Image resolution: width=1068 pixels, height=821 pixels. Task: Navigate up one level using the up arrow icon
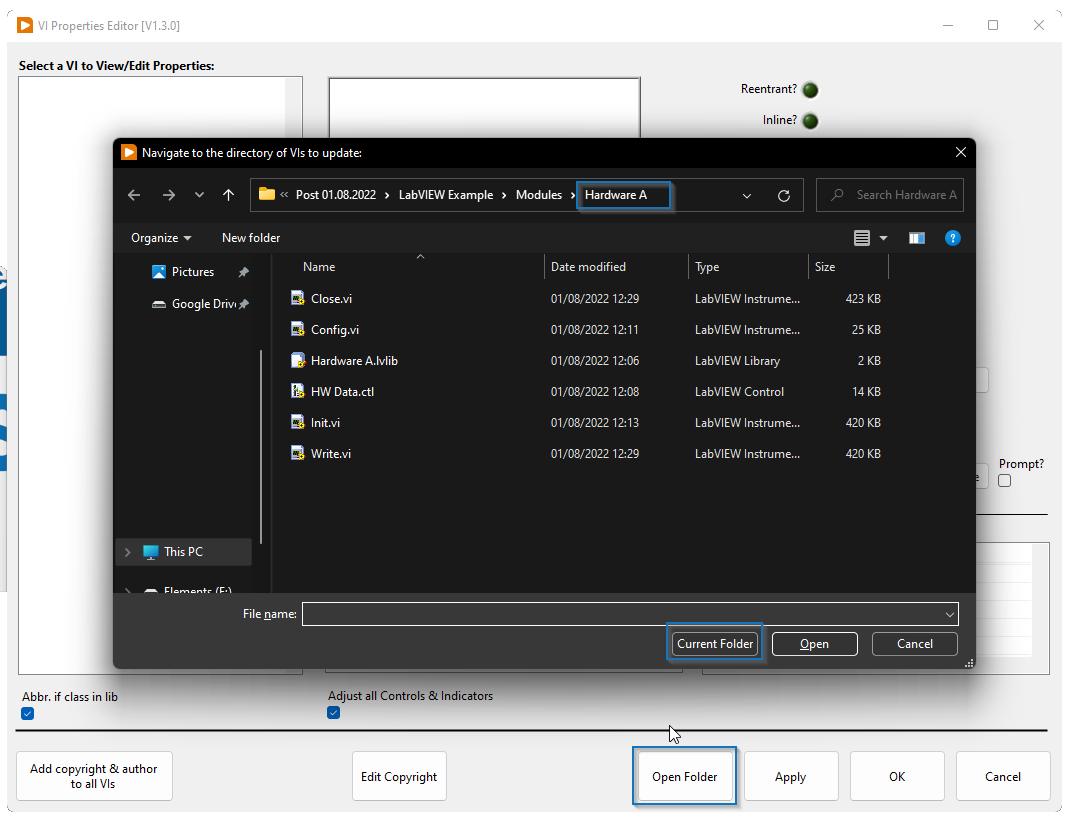point(228,195)
